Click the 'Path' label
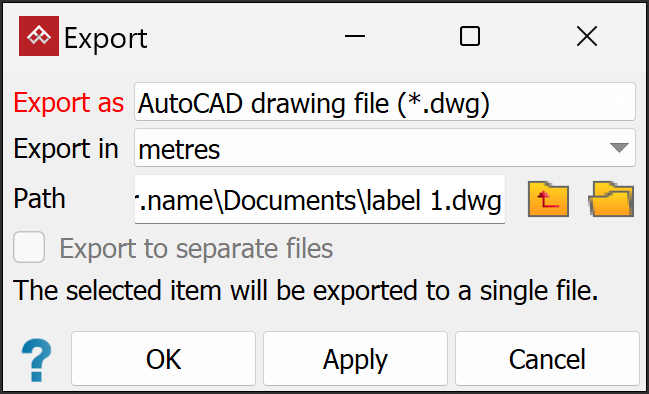Image resolution: width=649 pixels, height=394 pixels. 39,199
